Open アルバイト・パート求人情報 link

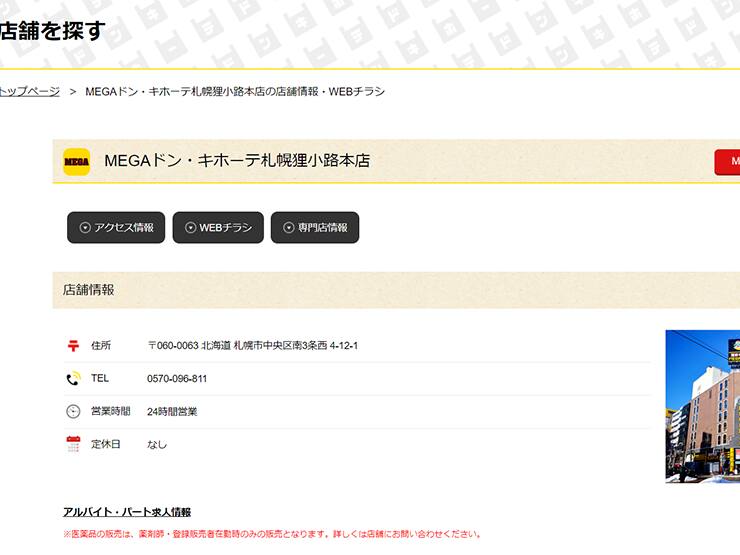coord(126,512)
